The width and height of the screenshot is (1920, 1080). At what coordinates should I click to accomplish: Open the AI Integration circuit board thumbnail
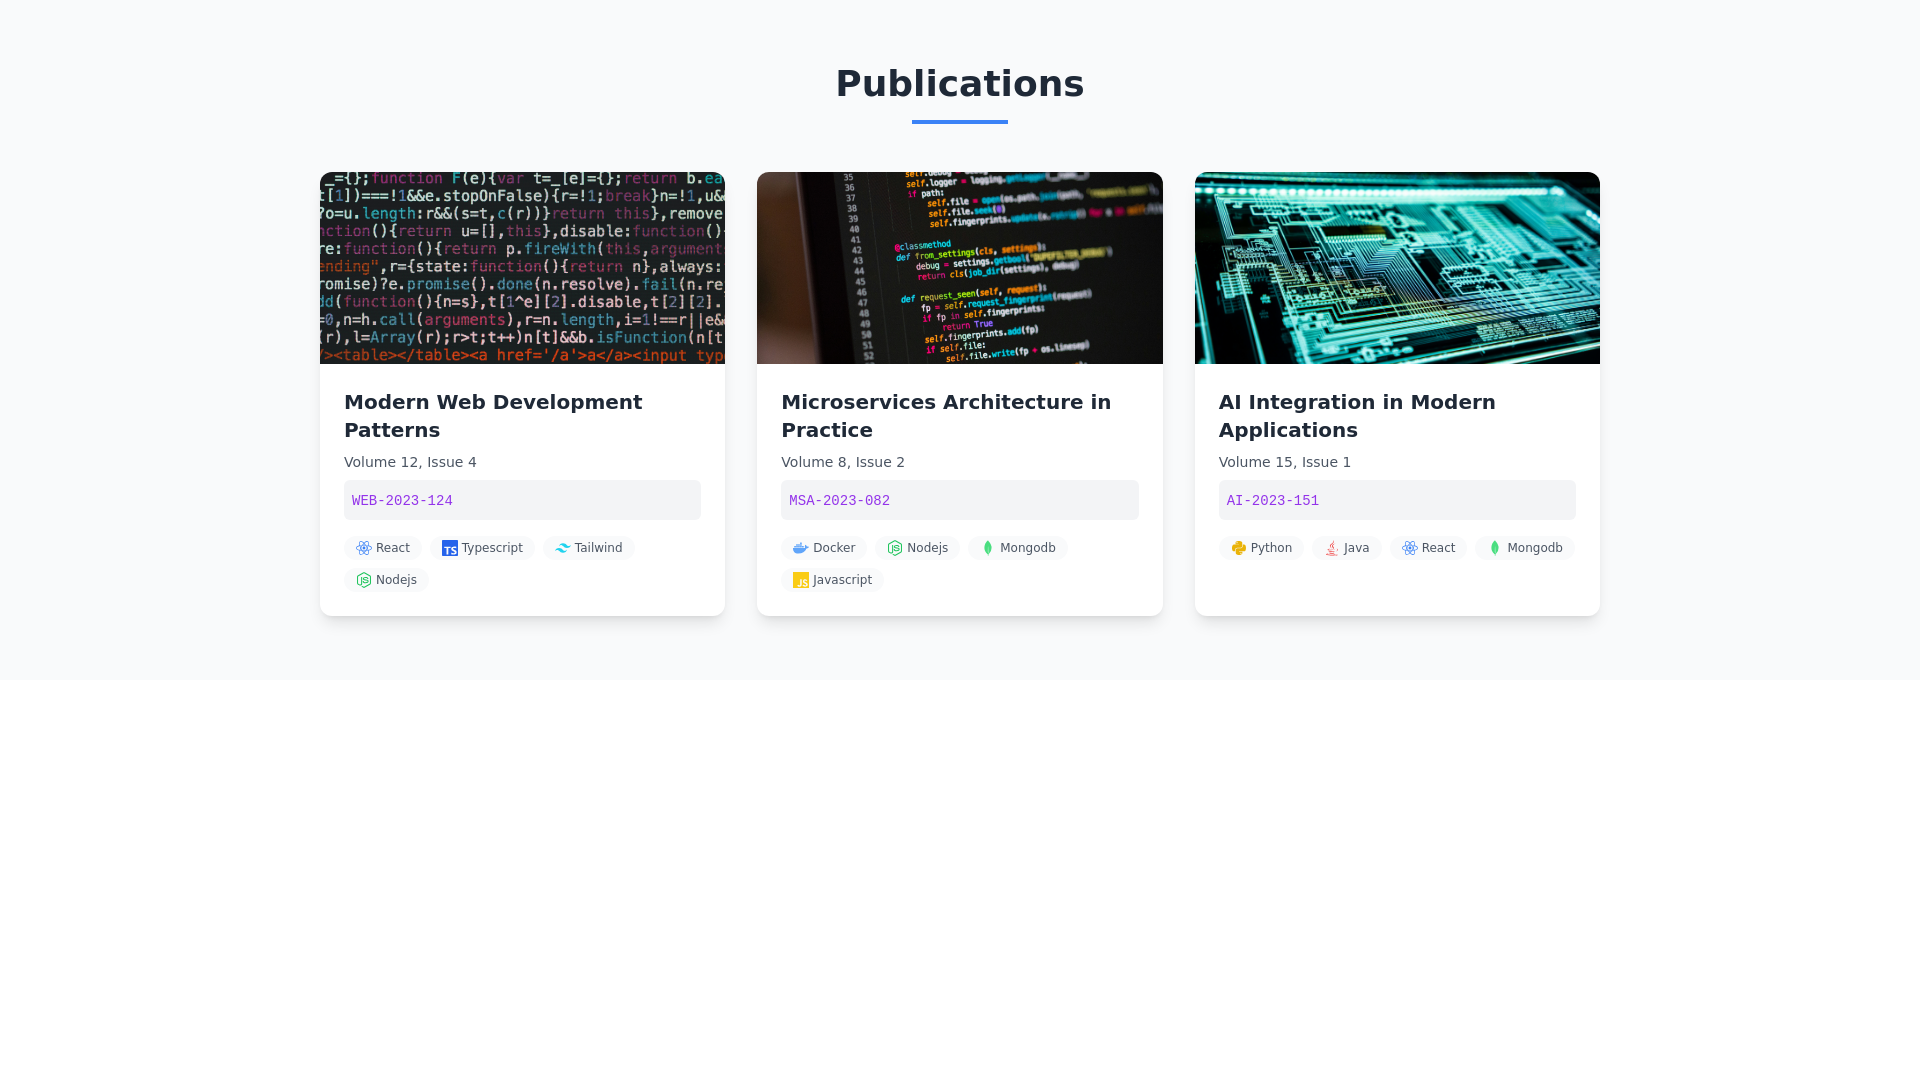point(1397,268)
